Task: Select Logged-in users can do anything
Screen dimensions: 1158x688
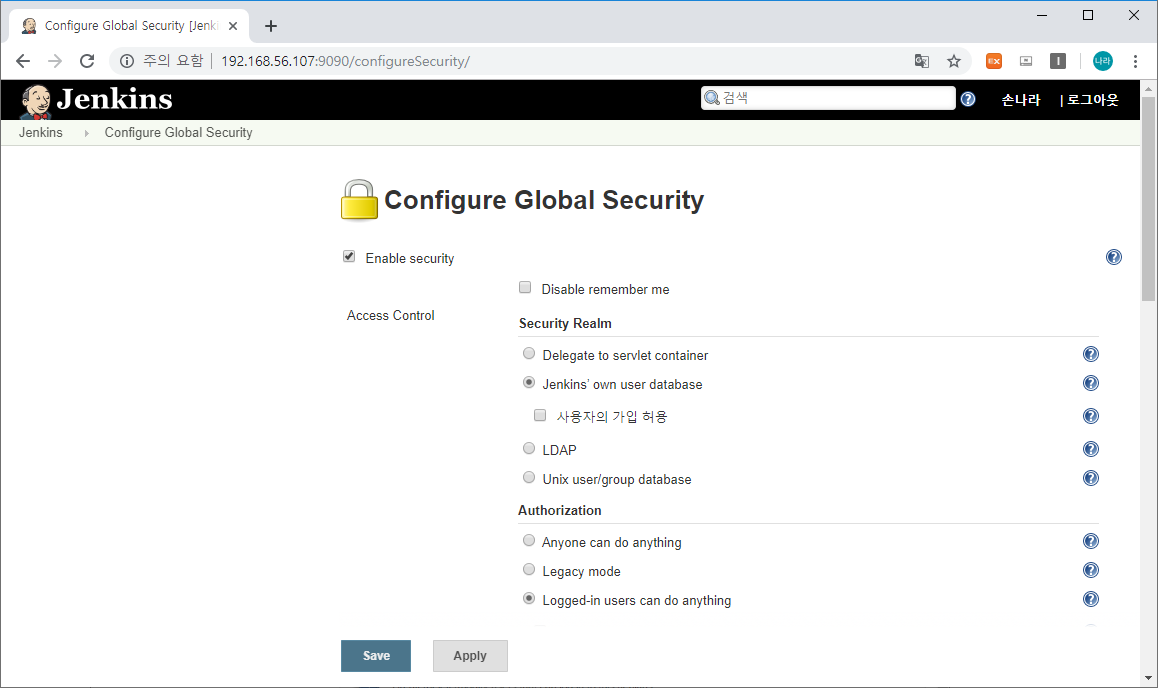Action: pos(529,599)
